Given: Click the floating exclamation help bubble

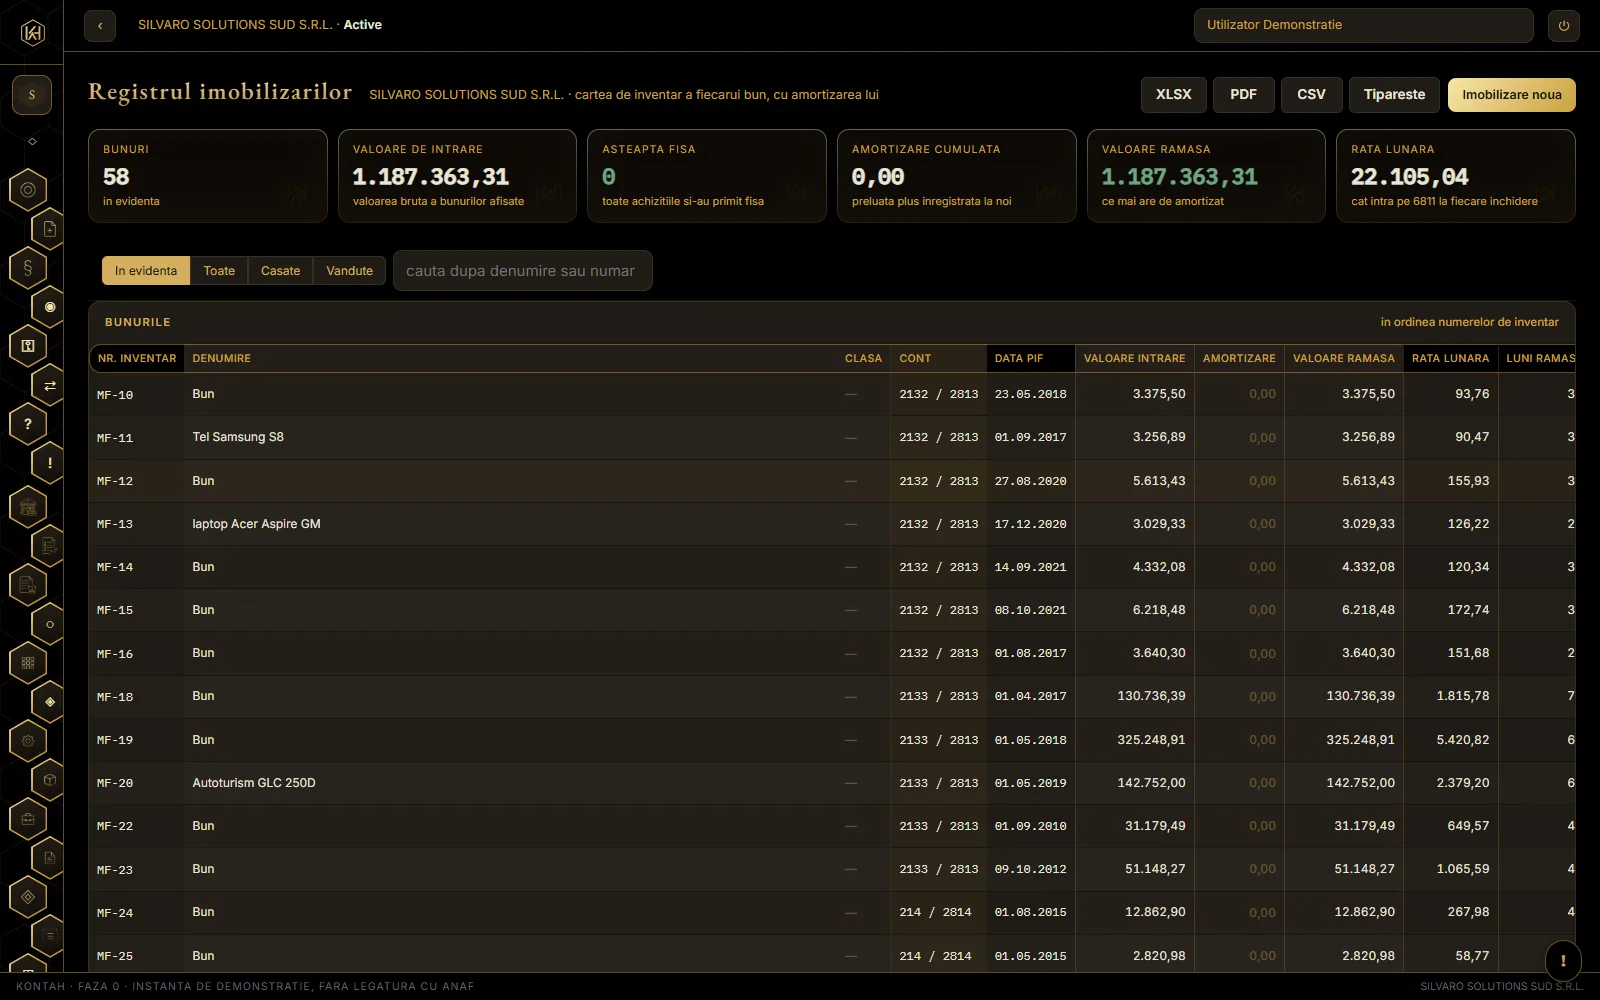Looking at the screenshot, I should point(1563,960).
